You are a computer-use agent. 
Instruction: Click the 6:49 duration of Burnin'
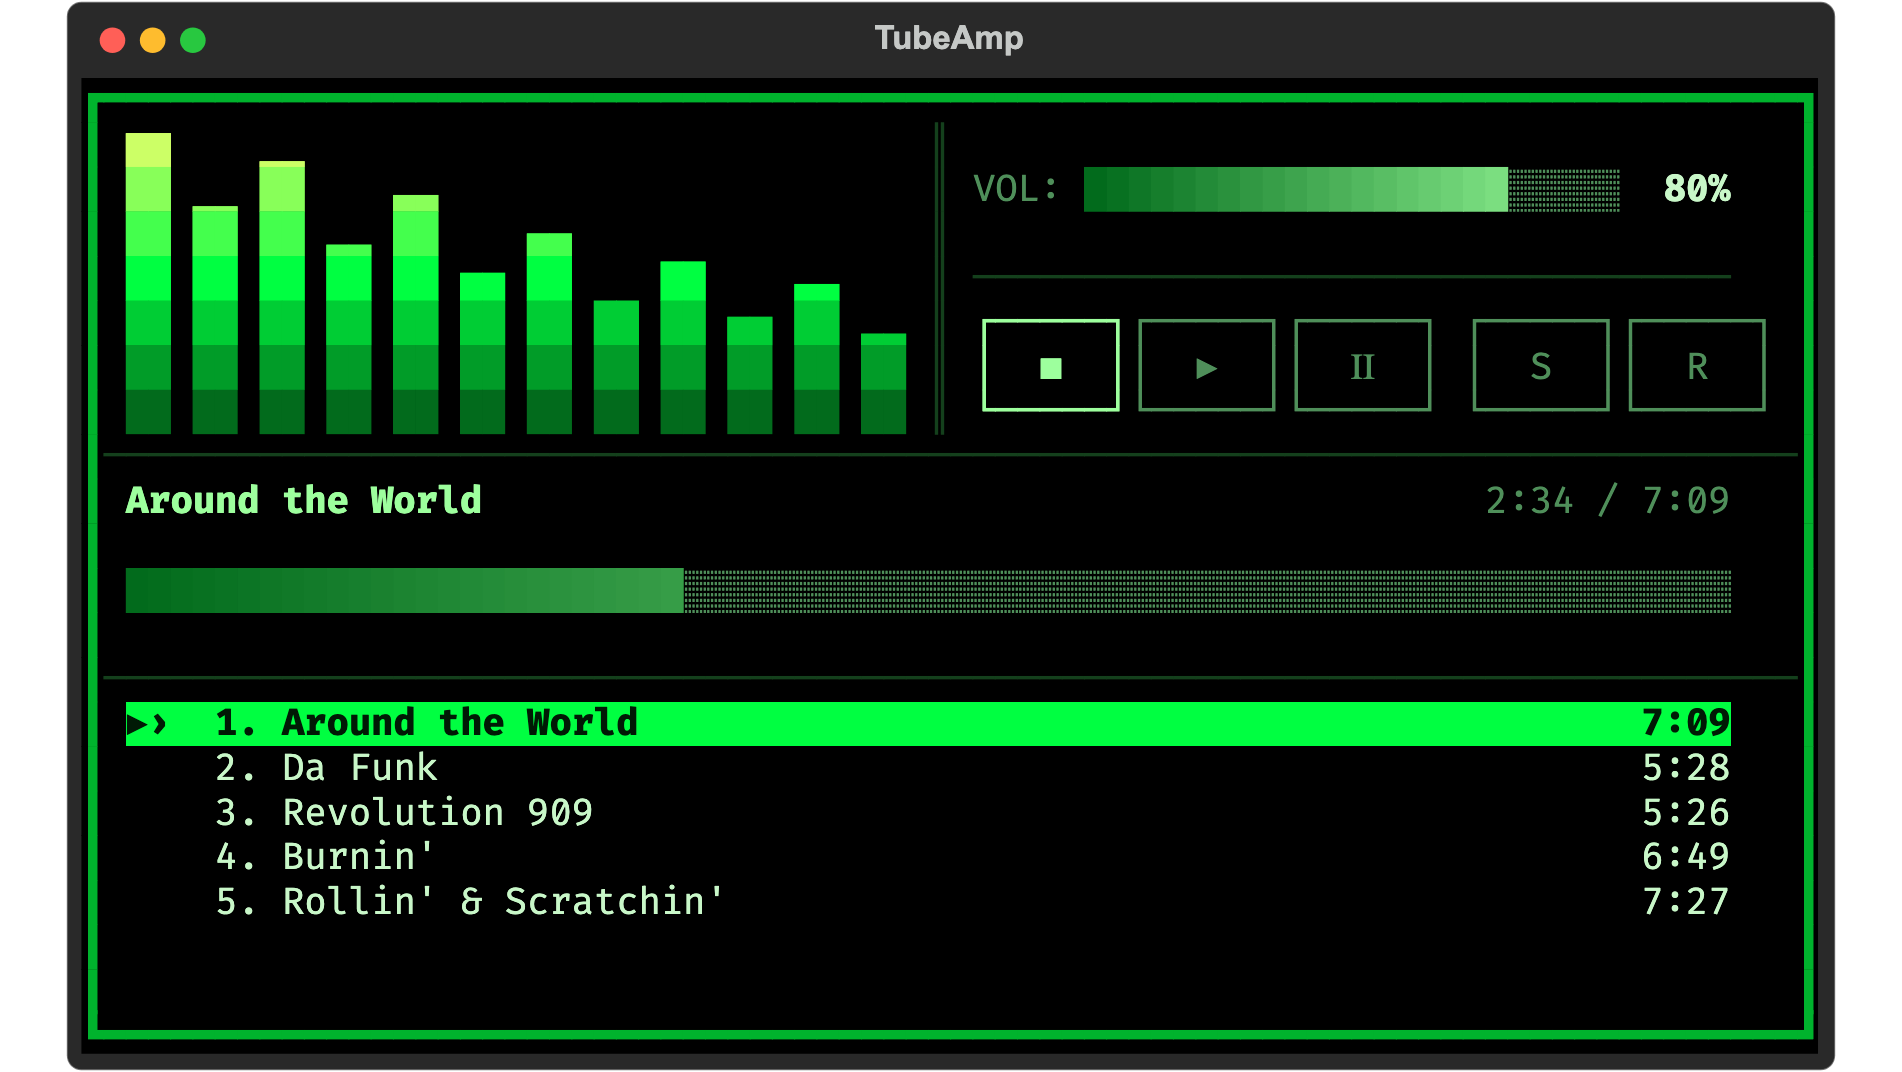pos(1686,857)
